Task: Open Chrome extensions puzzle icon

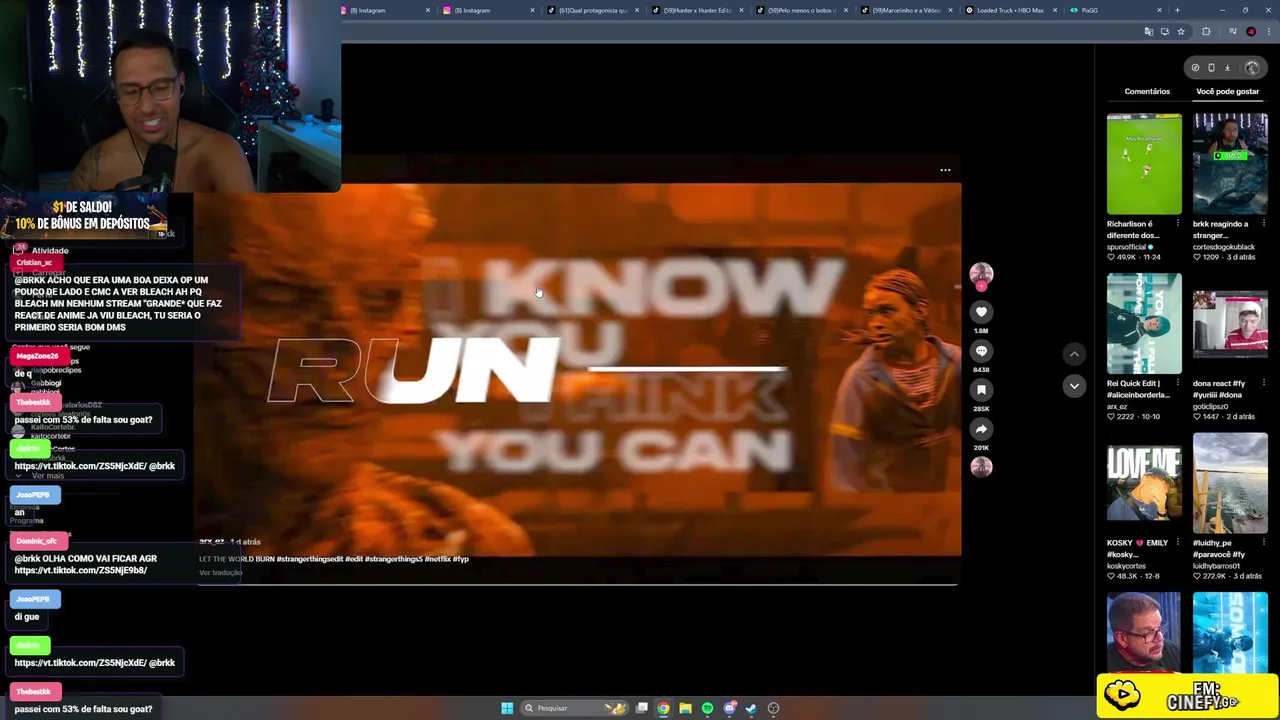Action: pyautogui.click(x=1206, y=32)
